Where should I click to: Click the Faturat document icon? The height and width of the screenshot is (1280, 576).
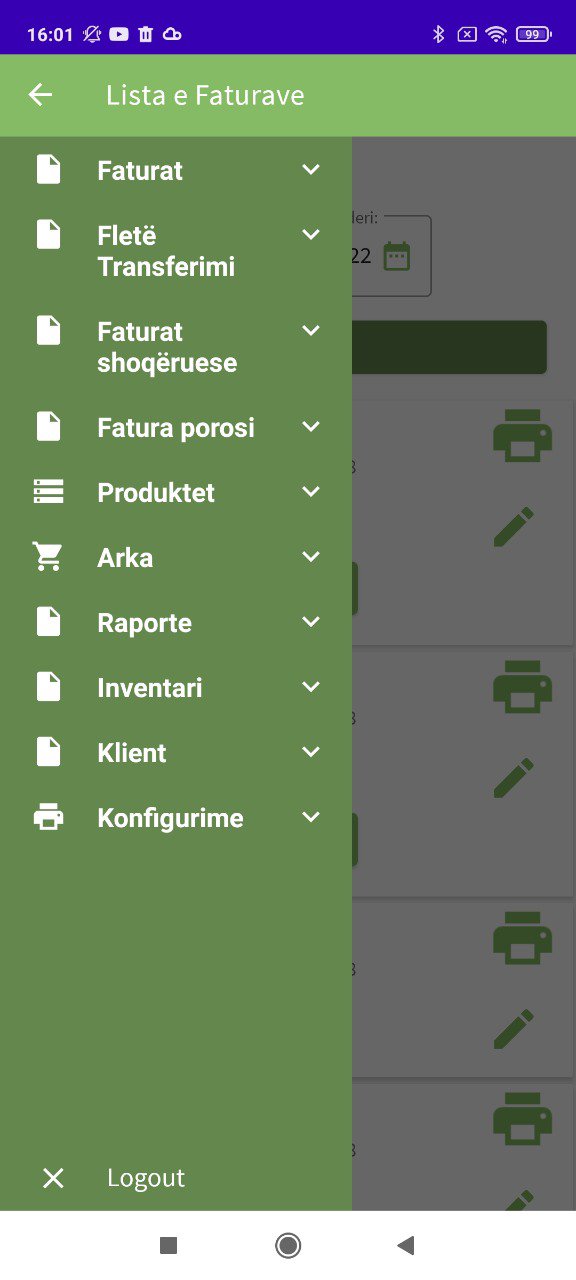(x=48, y=169)
